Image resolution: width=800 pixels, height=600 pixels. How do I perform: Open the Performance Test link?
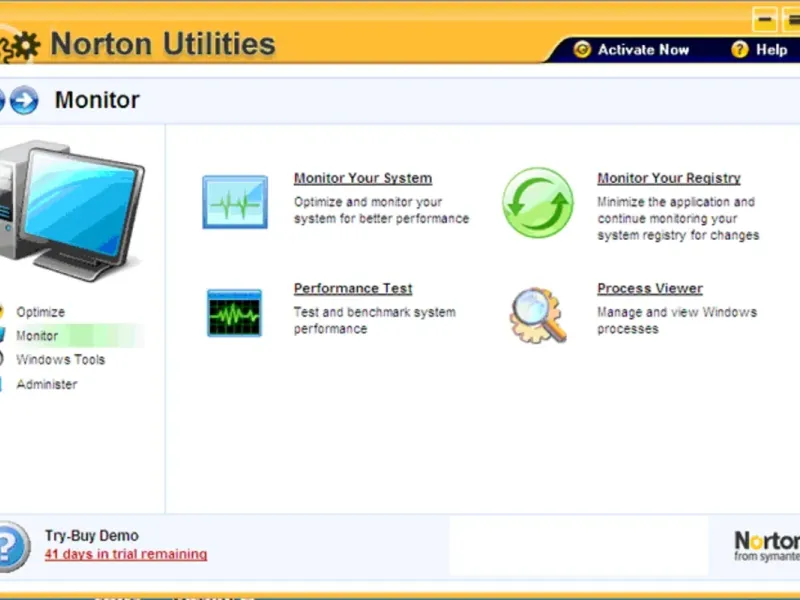353,288
